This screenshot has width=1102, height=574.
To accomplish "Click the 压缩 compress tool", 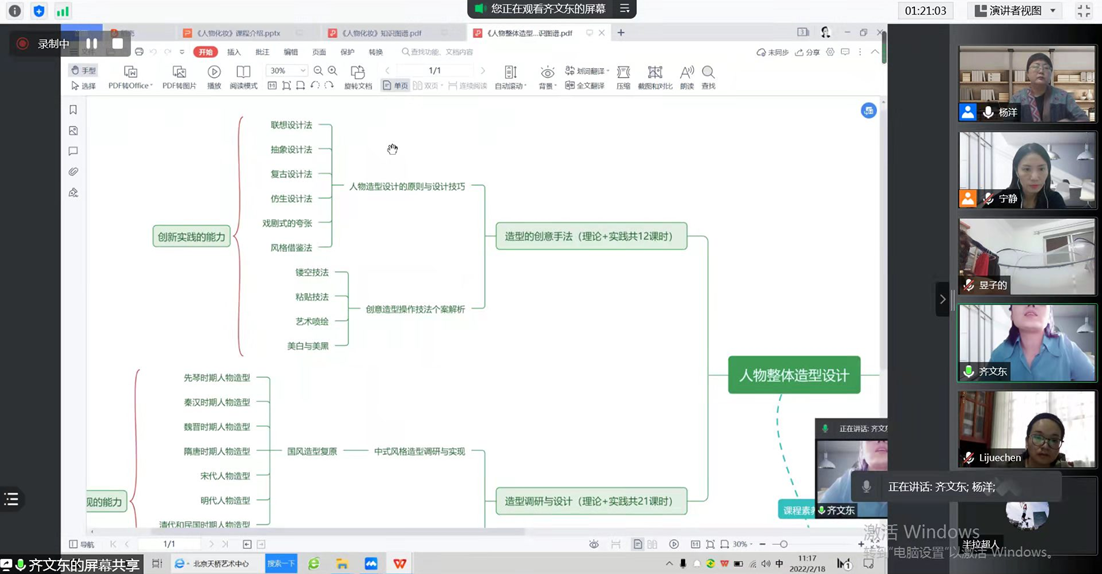I will pyautogui.click(x=623, y=73).
